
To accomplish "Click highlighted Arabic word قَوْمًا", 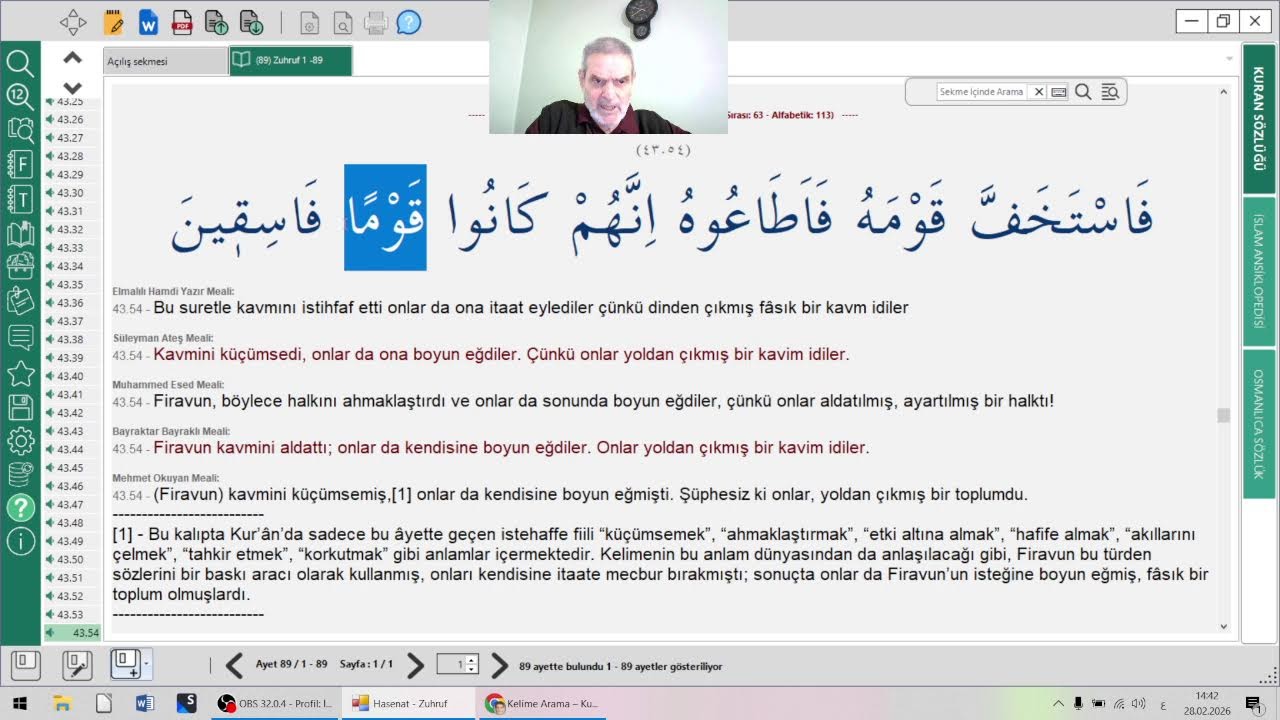I will [x=385, y=217].
